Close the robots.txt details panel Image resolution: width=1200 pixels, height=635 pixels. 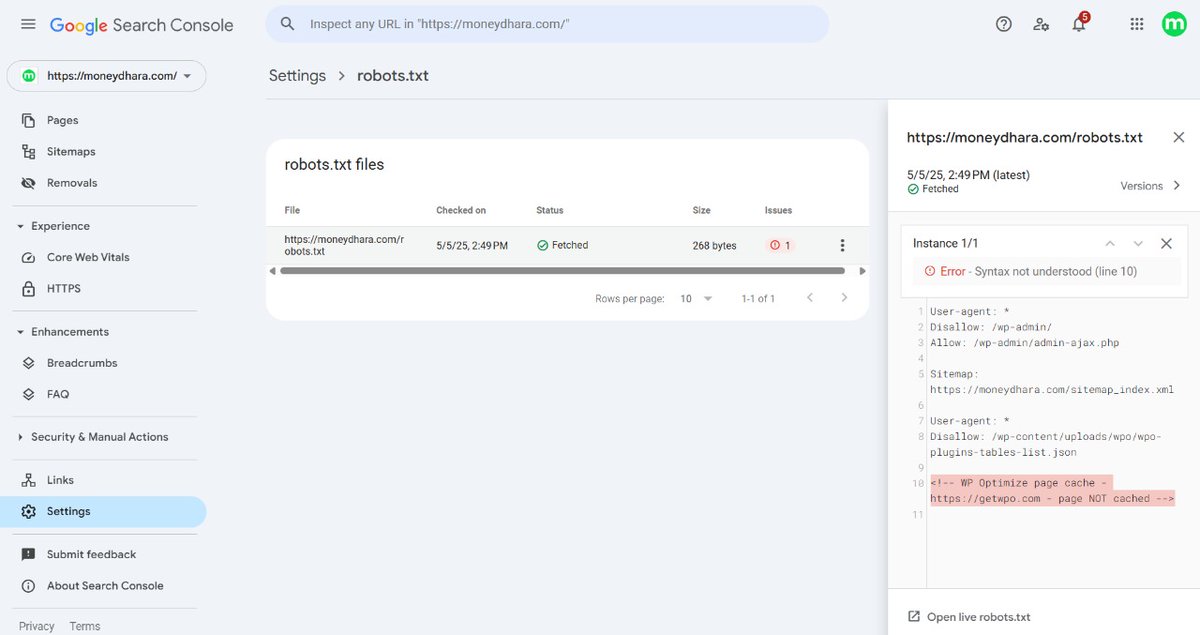[1178, 138]
